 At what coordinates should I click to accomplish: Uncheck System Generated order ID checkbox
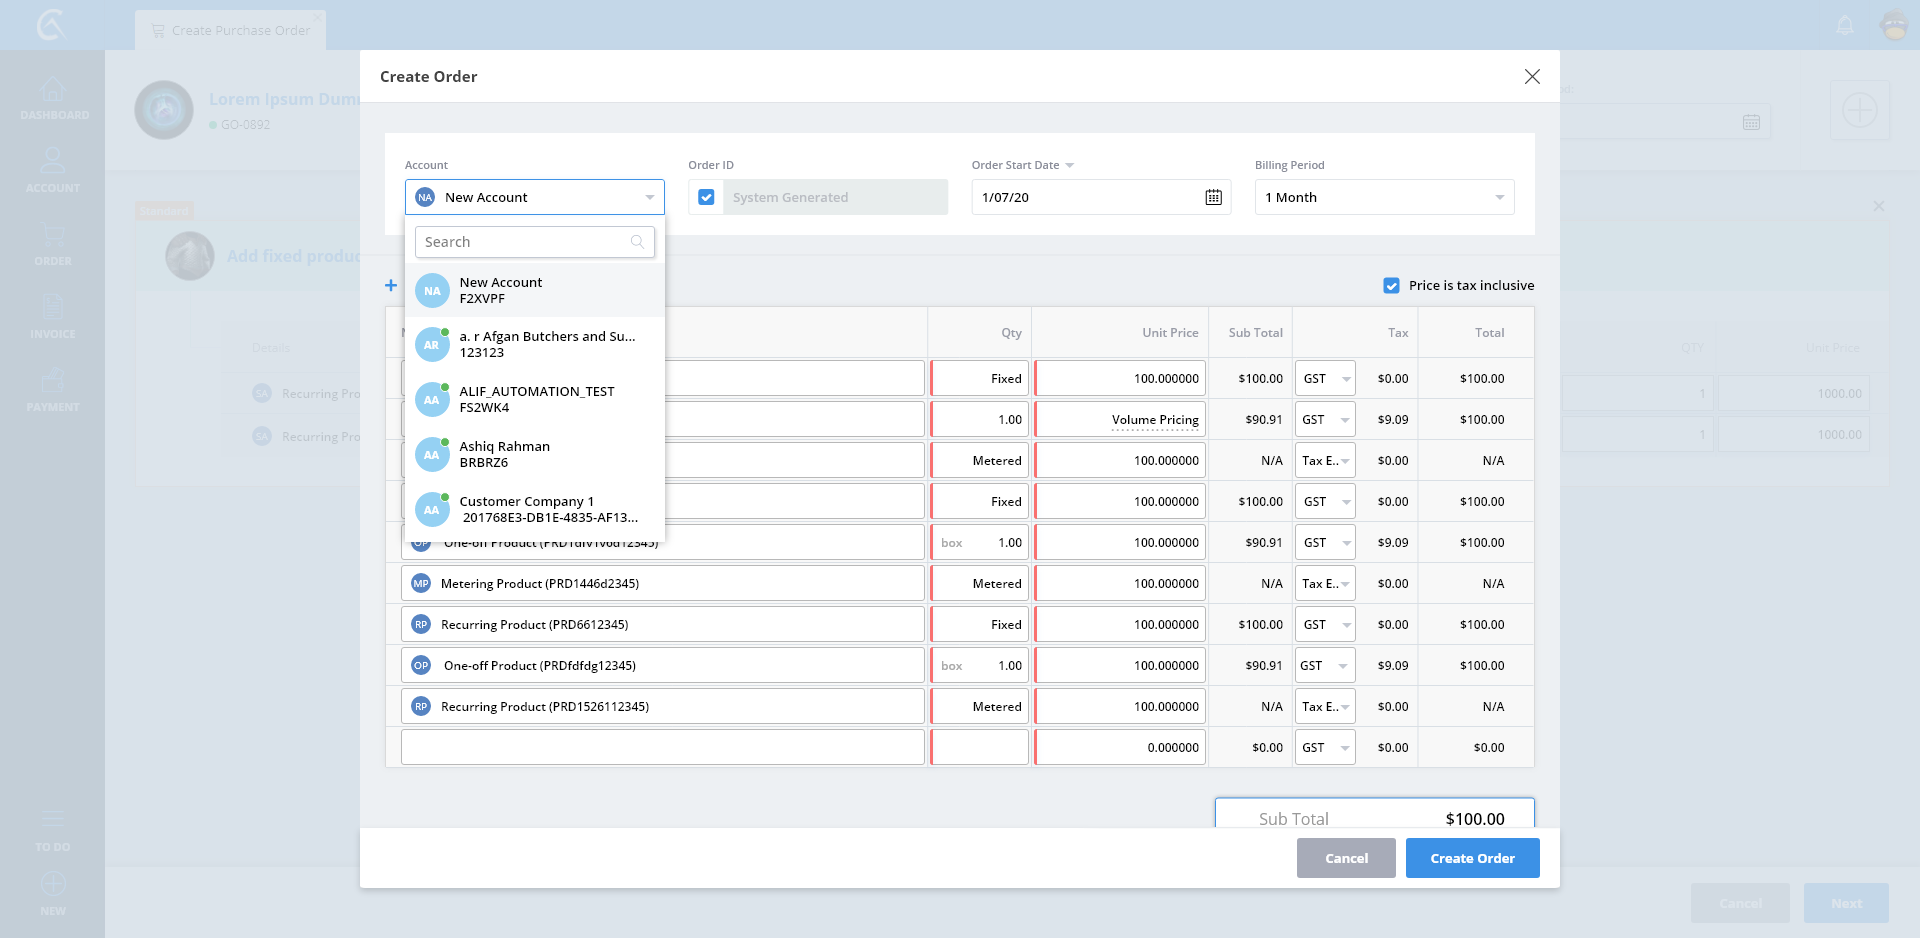[706, 197]
